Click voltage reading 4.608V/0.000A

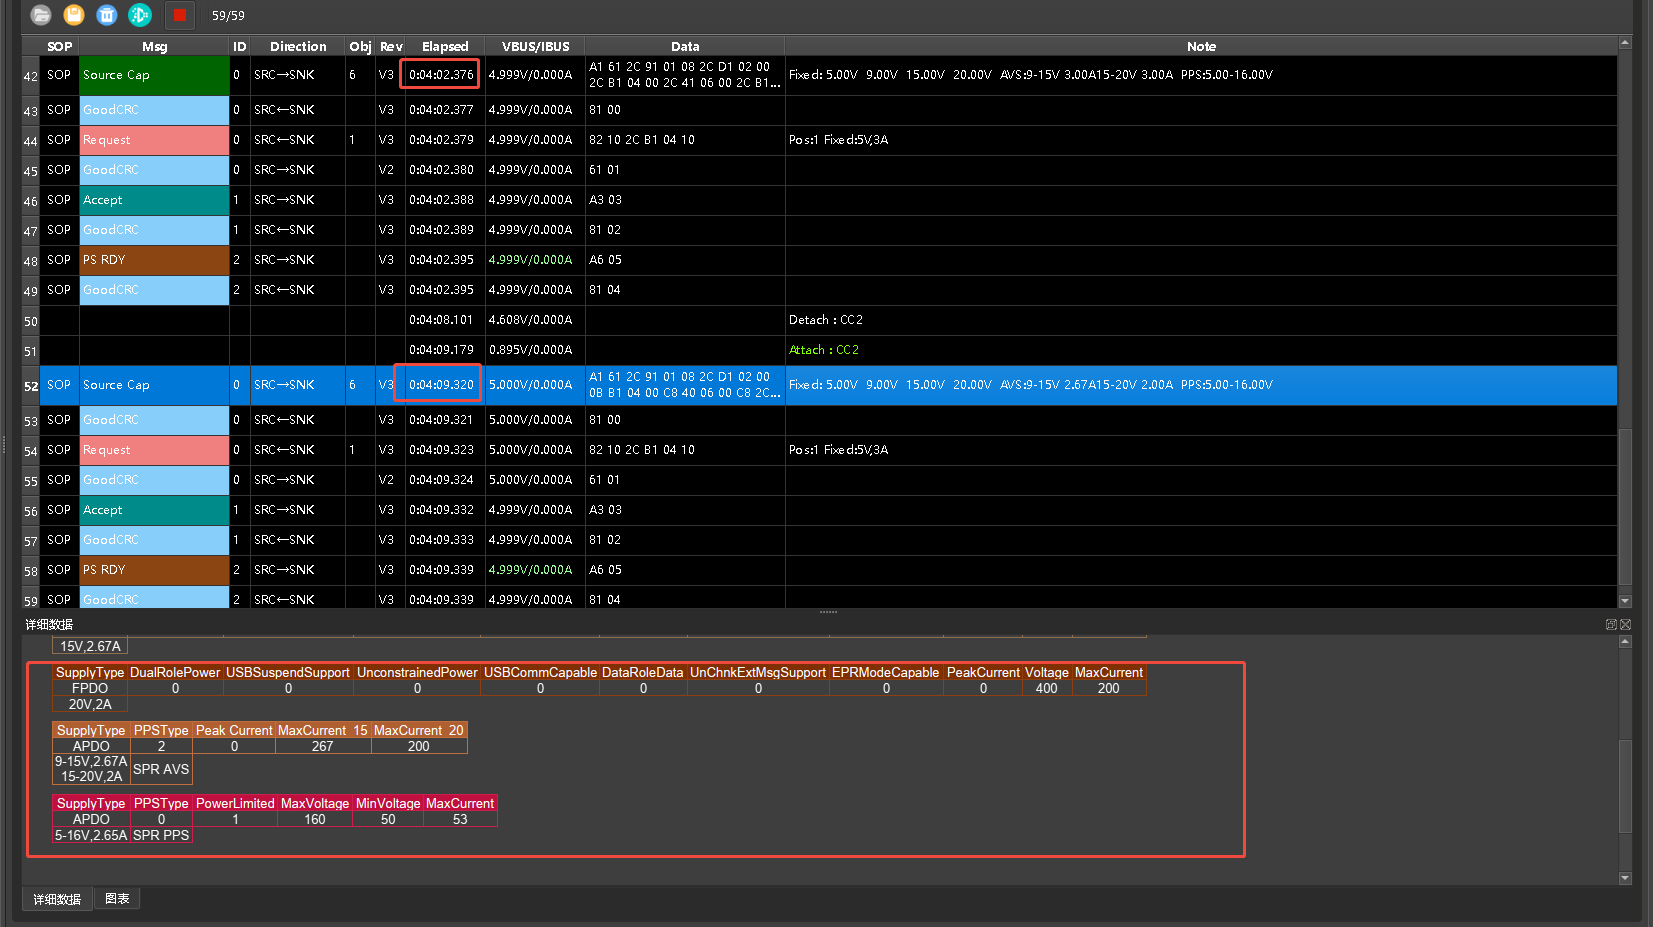[530, 320]
